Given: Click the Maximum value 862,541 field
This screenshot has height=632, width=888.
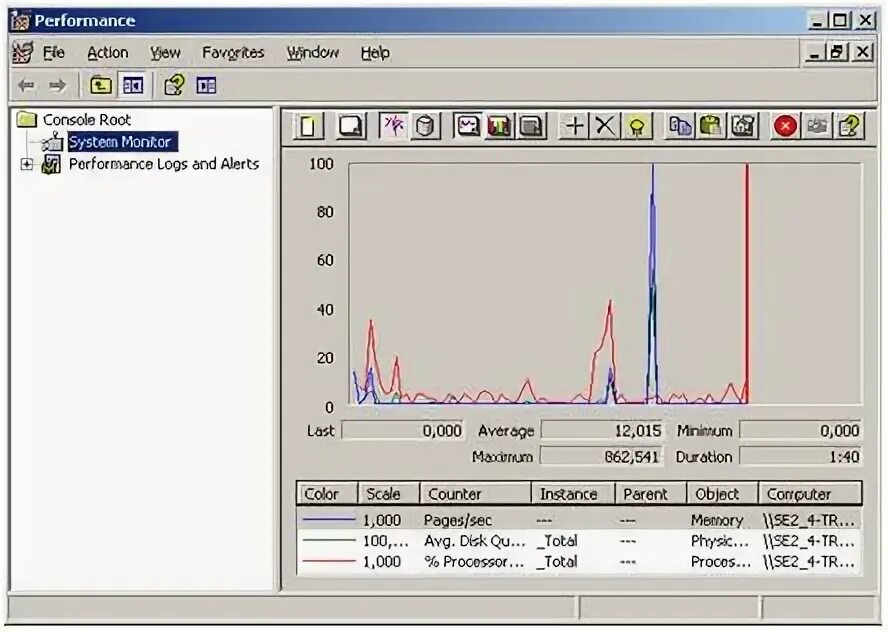Looking at the screenshot, I should click(600, 456).
